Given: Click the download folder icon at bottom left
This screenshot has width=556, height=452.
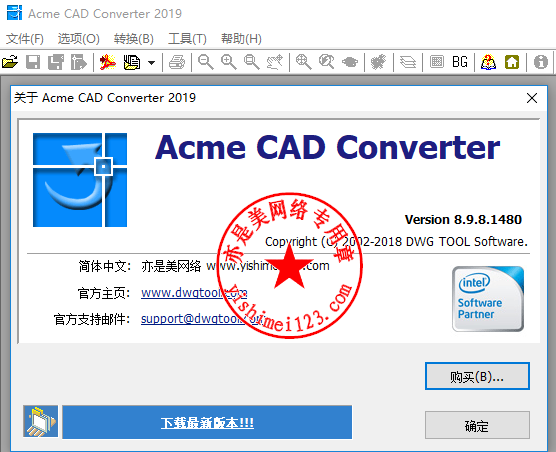Looking at the screenshot, I should [40, 421].
